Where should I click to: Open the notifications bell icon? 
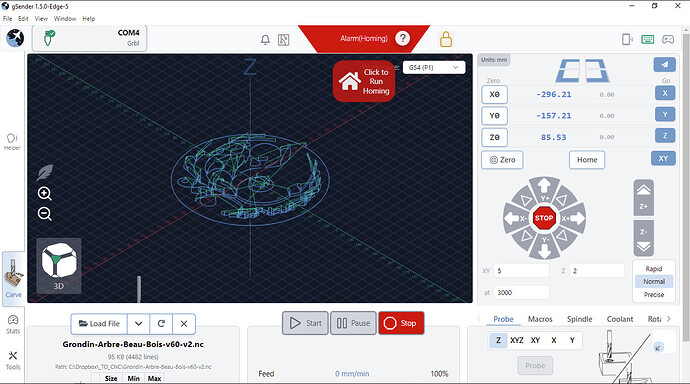pos(265,40)
